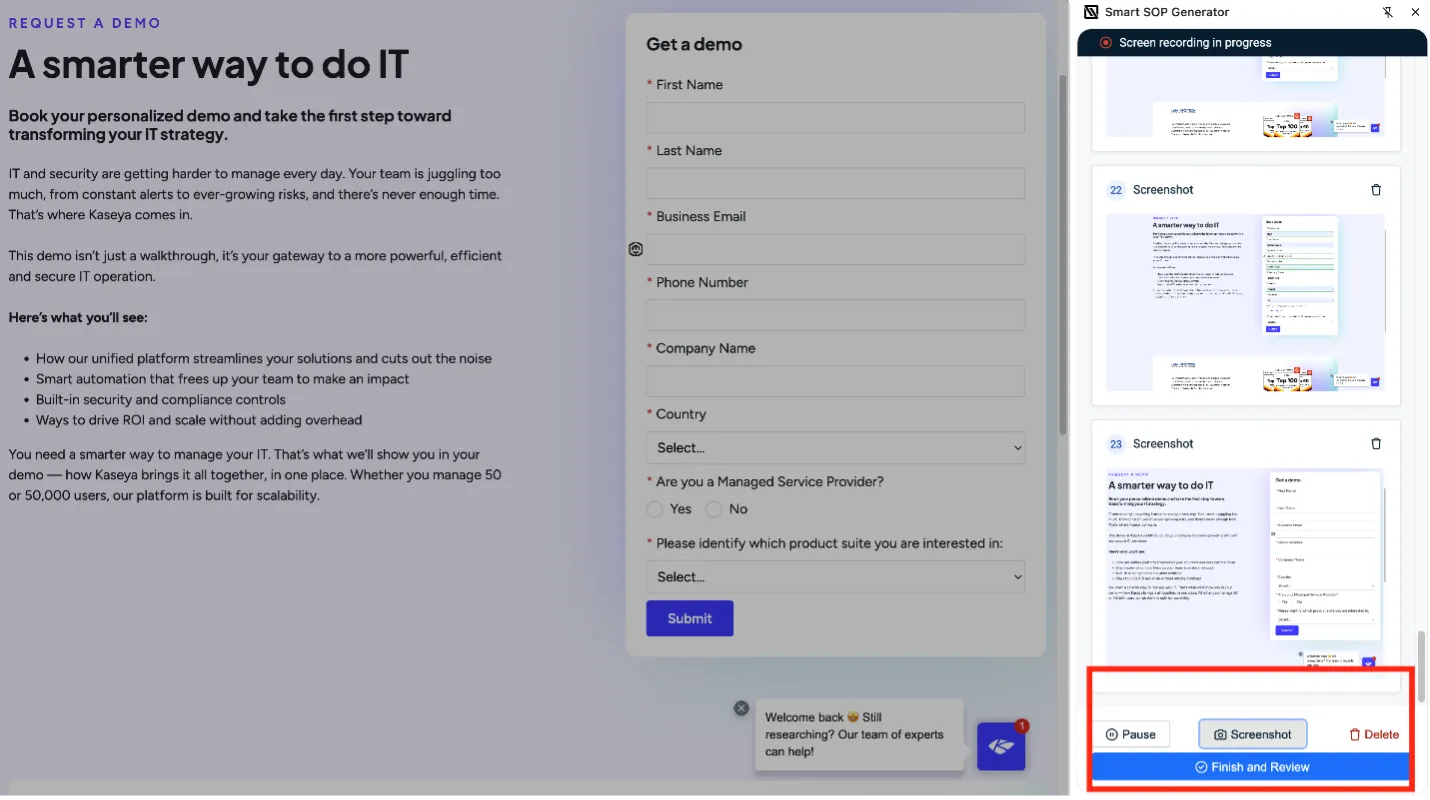
Task: Click the password manager icon beside Business Email
Action: (635, 249)
